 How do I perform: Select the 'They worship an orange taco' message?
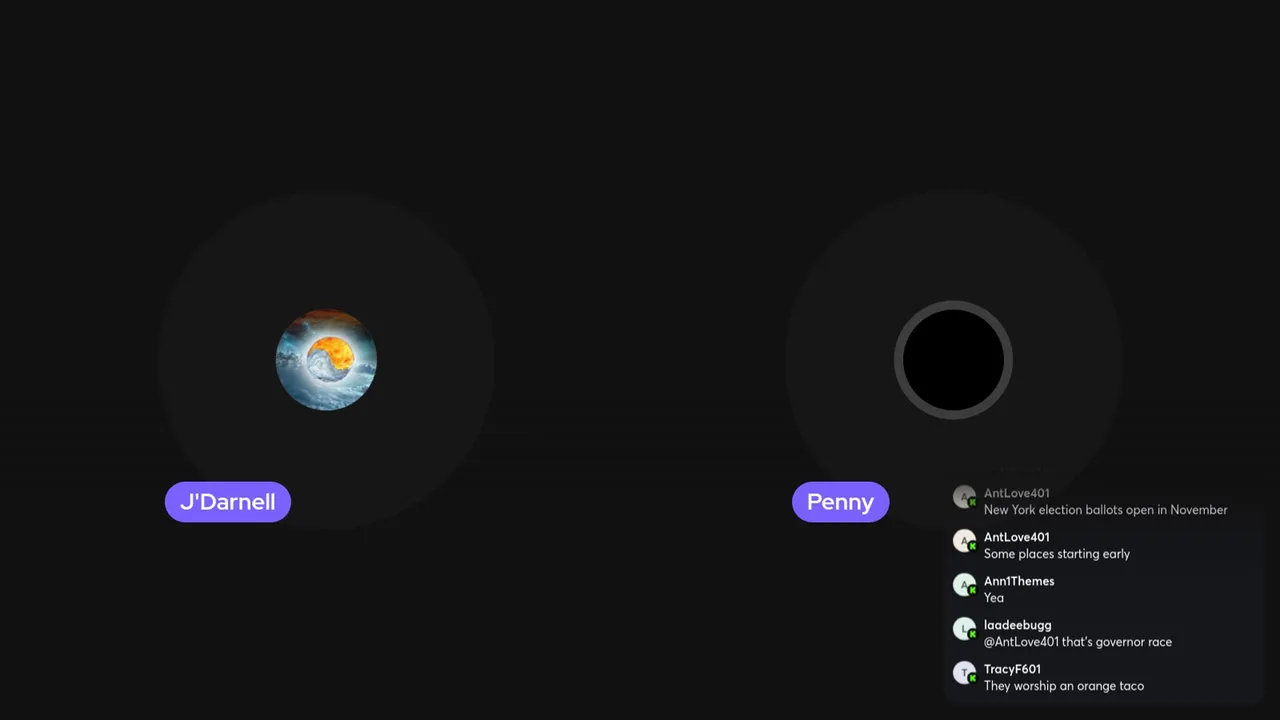(x=1064, y=686)
